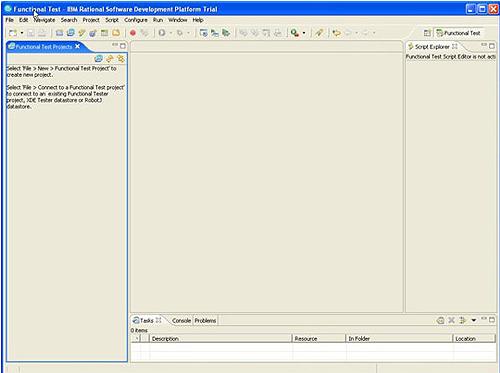
Task: Switch to the Problems tab
Action: (x=205, y=321)
